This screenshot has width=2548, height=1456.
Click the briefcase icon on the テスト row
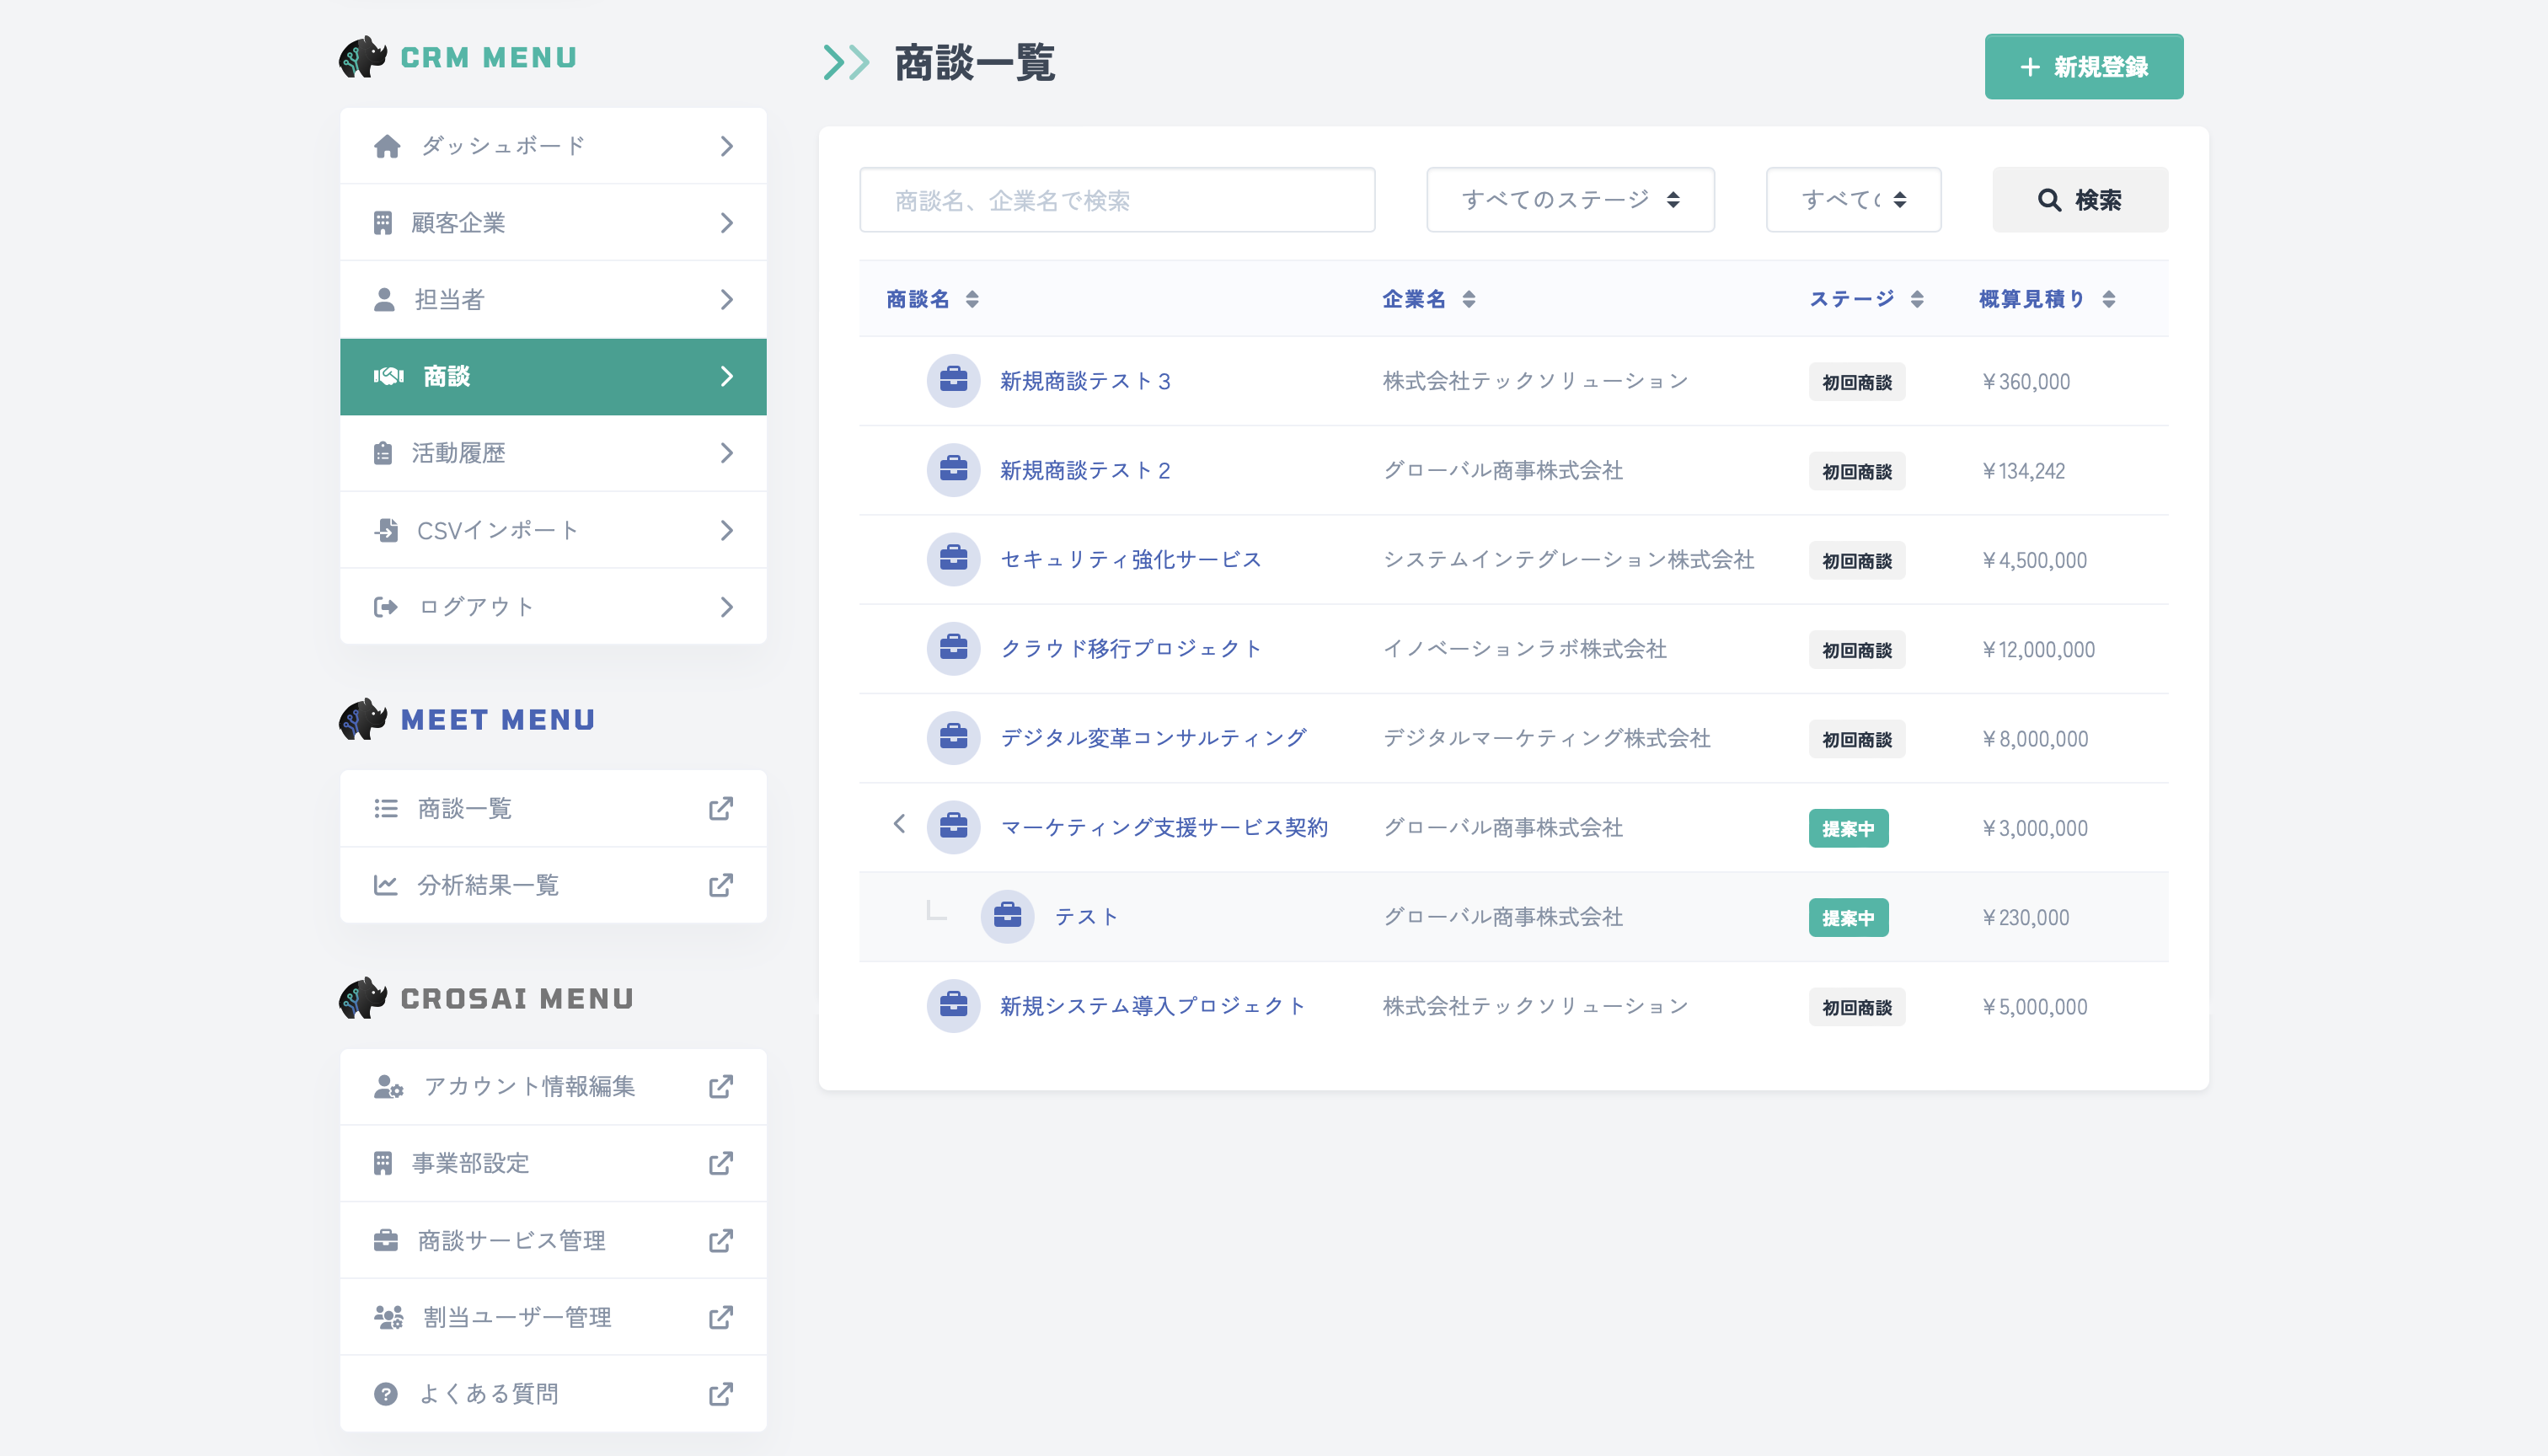1007,915
